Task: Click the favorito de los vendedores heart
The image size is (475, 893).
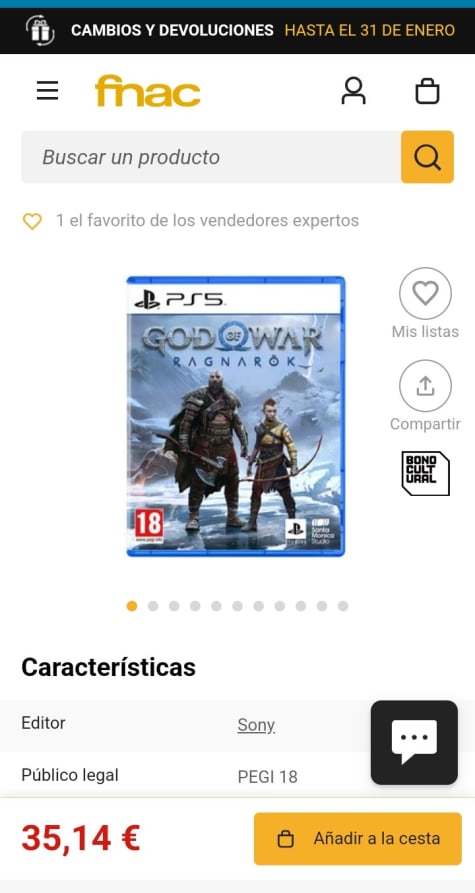Action: coord(32,221)
